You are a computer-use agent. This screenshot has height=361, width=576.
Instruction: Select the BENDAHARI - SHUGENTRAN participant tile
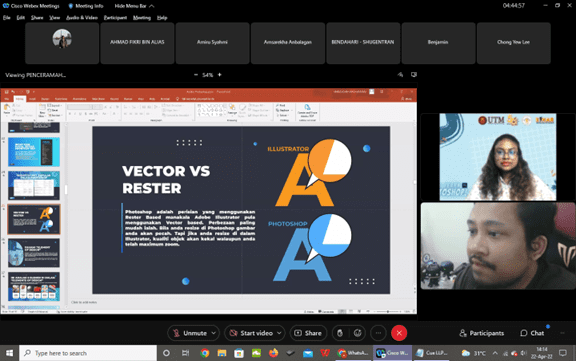(363, 43)
